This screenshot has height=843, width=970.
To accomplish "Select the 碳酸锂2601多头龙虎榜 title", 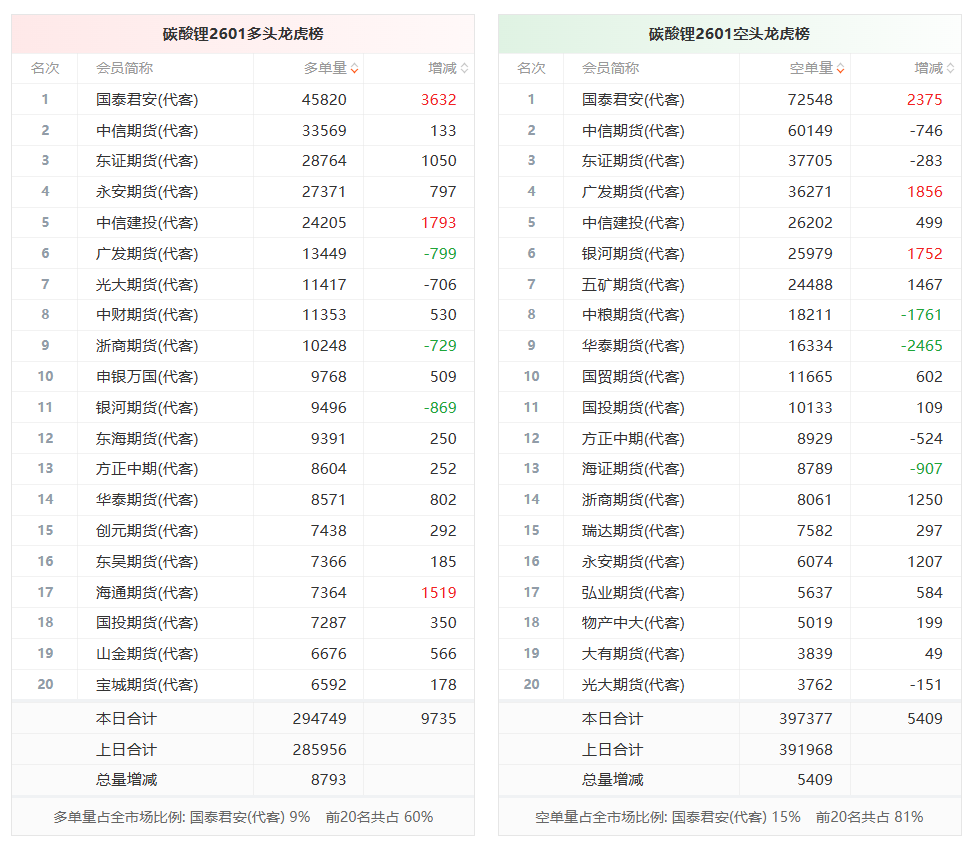I will (x=243, y=33).
